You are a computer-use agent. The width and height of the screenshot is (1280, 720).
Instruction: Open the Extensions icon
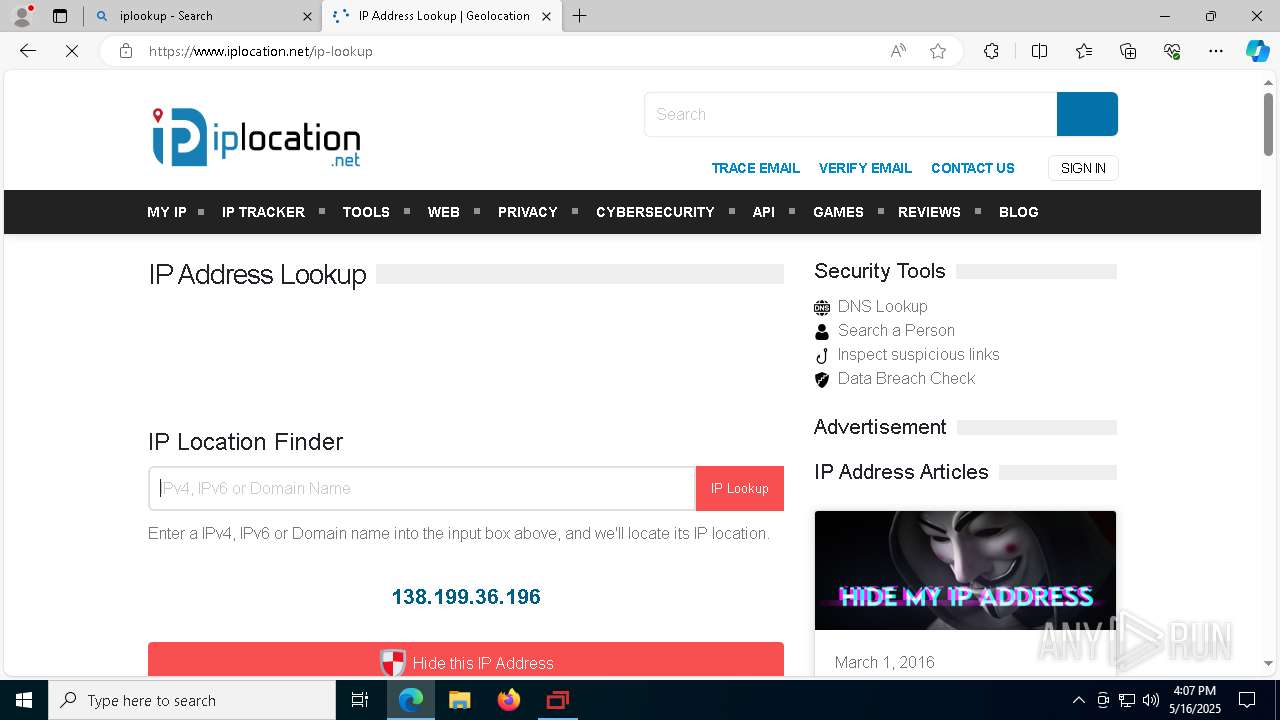point(991,51)
